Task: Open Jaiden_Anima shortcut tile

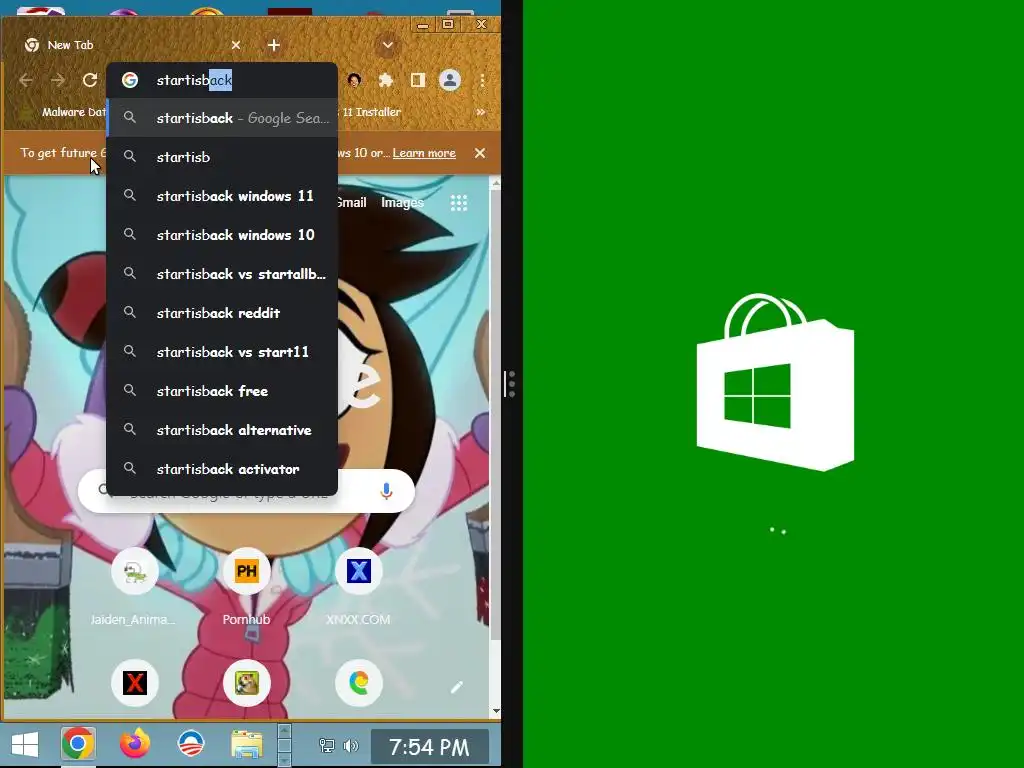Action: (x=135, y=571)
